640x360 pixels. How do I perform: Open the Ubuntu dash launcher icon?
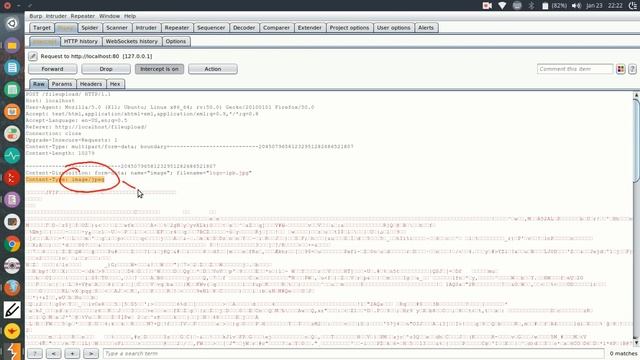coord(12,23)
